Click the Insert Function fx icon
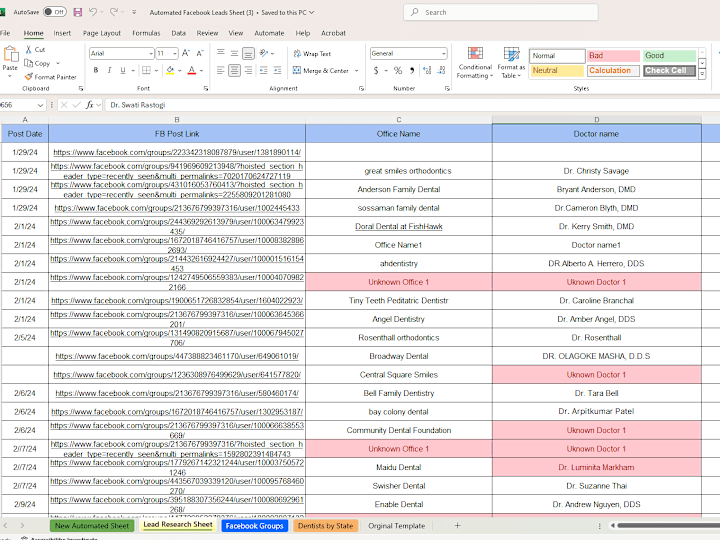The width and height of the screenshot is (720, 540). (x=90, y=105)
